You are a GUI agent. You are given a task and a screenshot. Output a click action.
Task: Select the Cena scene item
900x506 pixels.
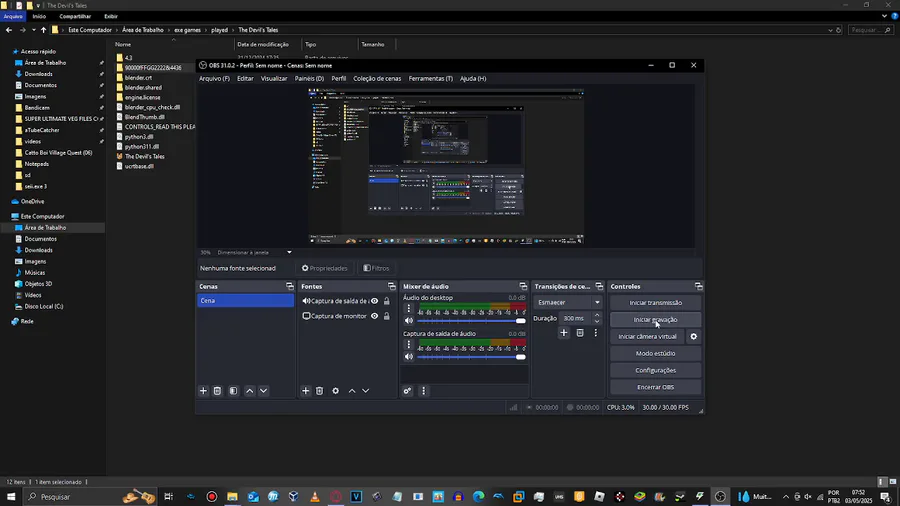(x=245, y=301)
